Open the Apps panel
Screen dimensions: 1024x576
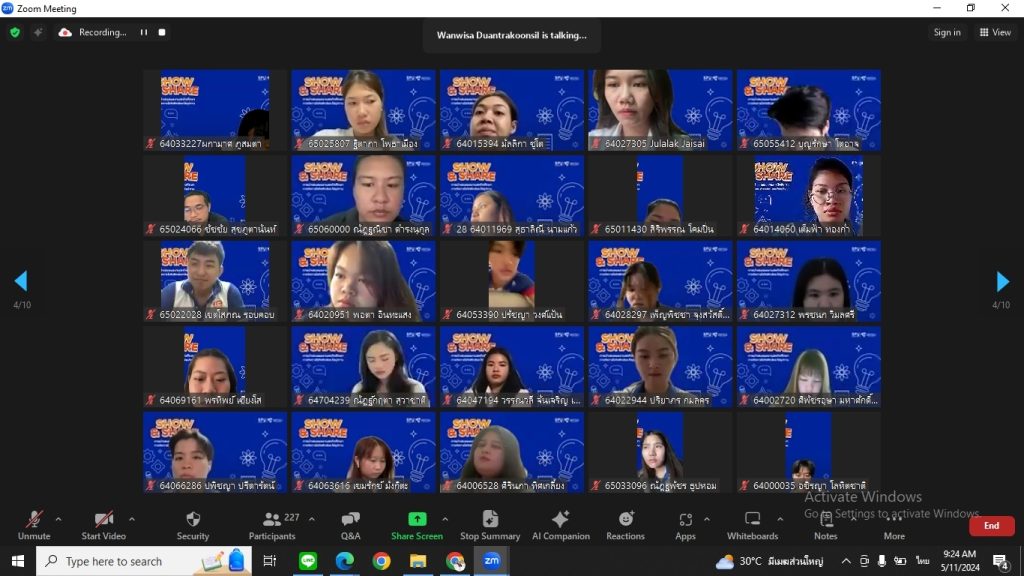pyautogui.click(x=685, y=526)
